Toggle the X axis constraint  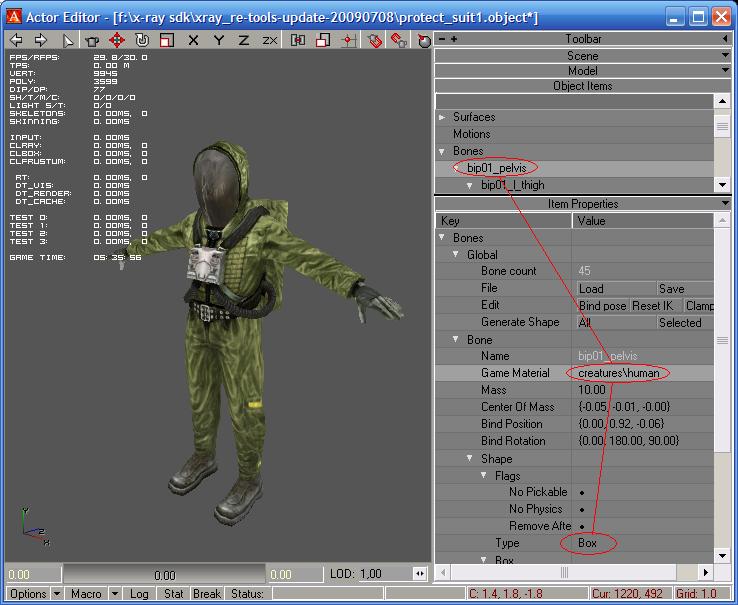coord(193,40)
